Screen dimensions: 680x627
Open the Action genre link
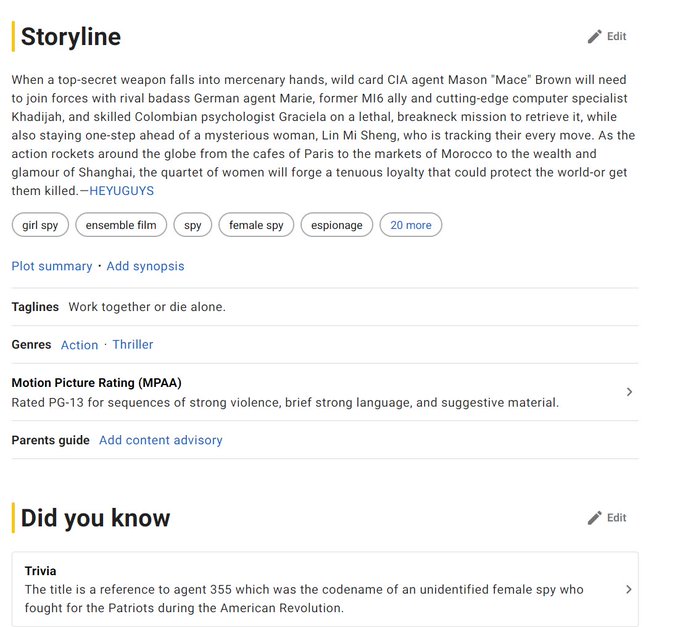[x=79, y=345]
